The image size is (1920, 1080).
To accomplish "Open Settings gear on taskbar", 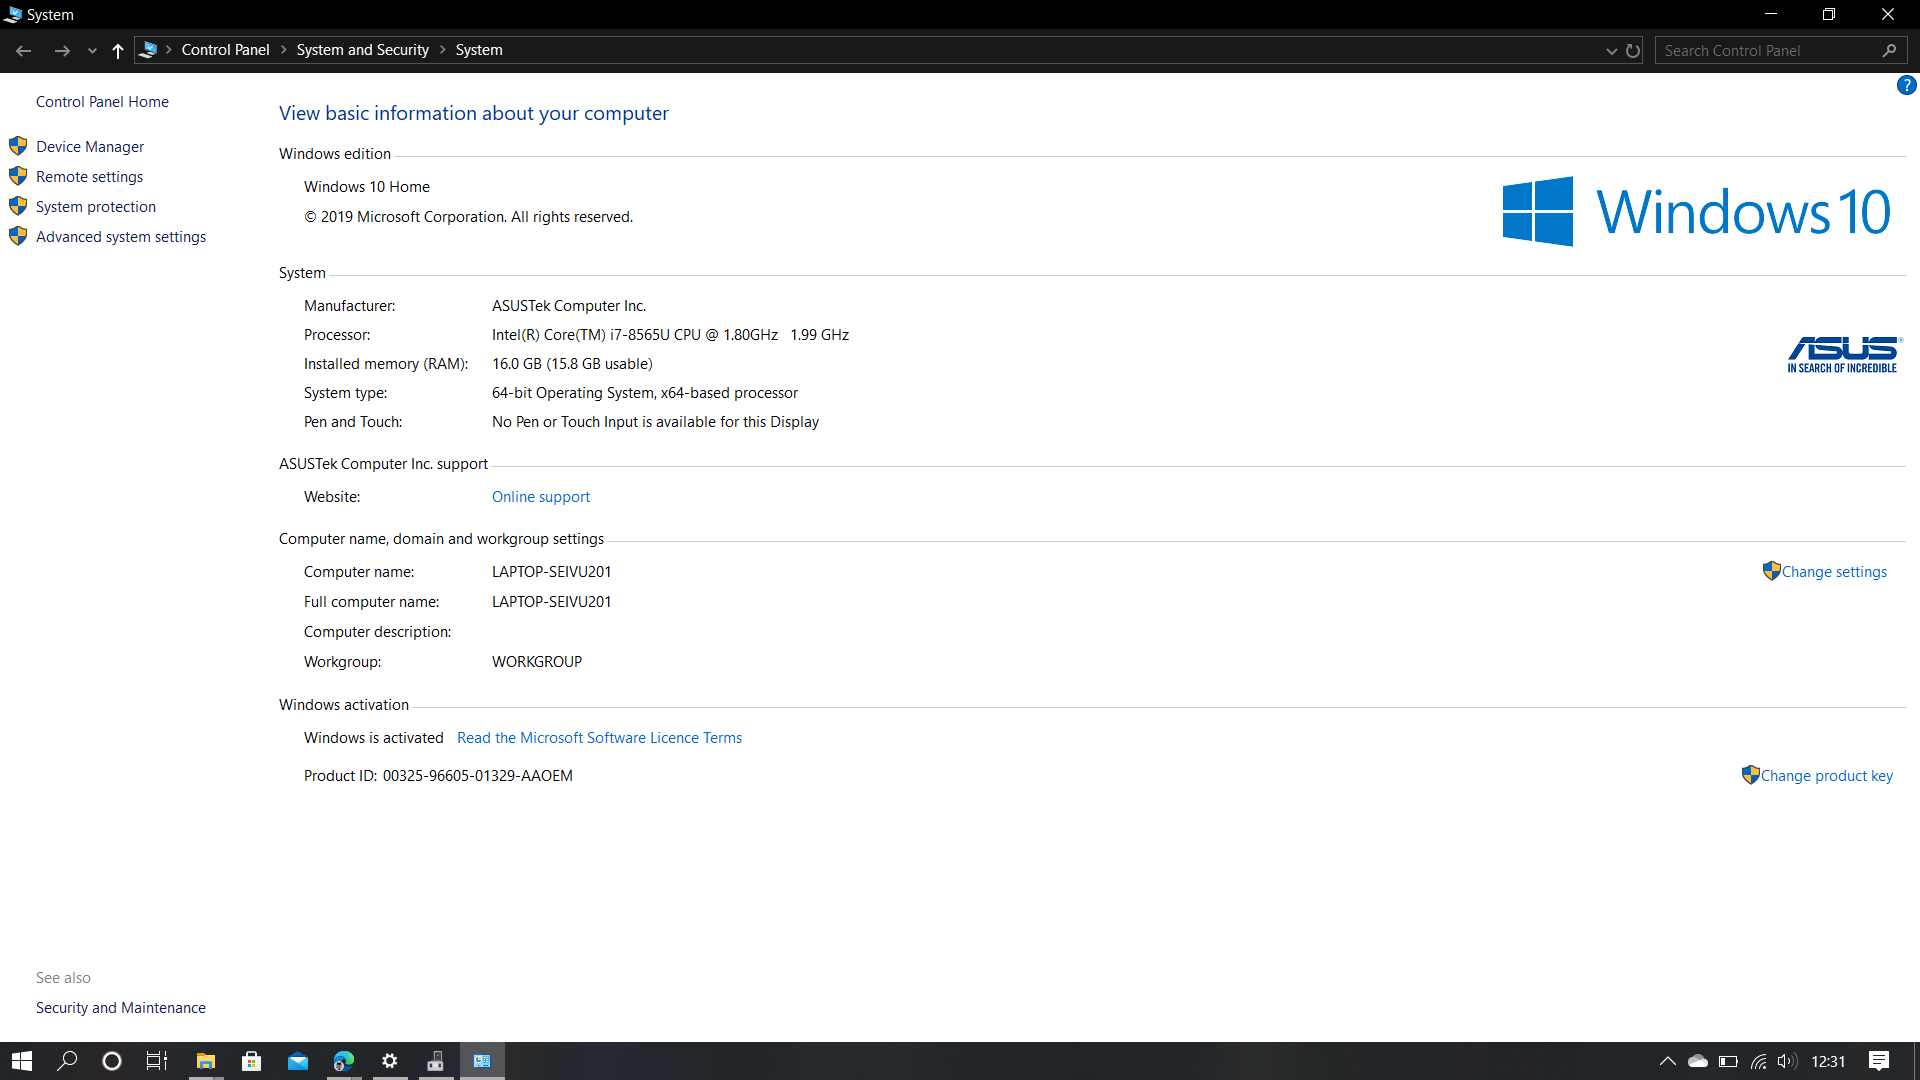I will pyautogui.click(x=390, y=1061).
